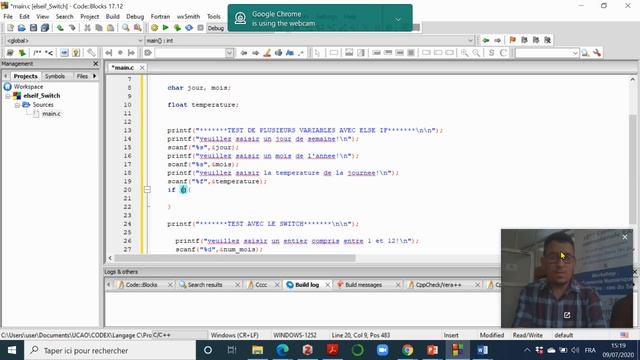Open the Edit menu

pos(24,16)
